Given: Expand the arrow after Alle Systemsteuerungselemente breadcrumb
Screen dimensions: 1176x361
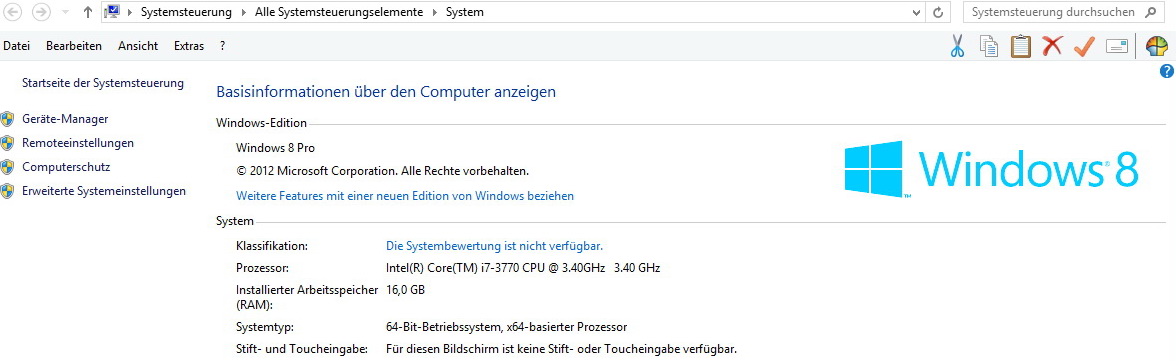Looking at the screenshot, I should [435, 13].
